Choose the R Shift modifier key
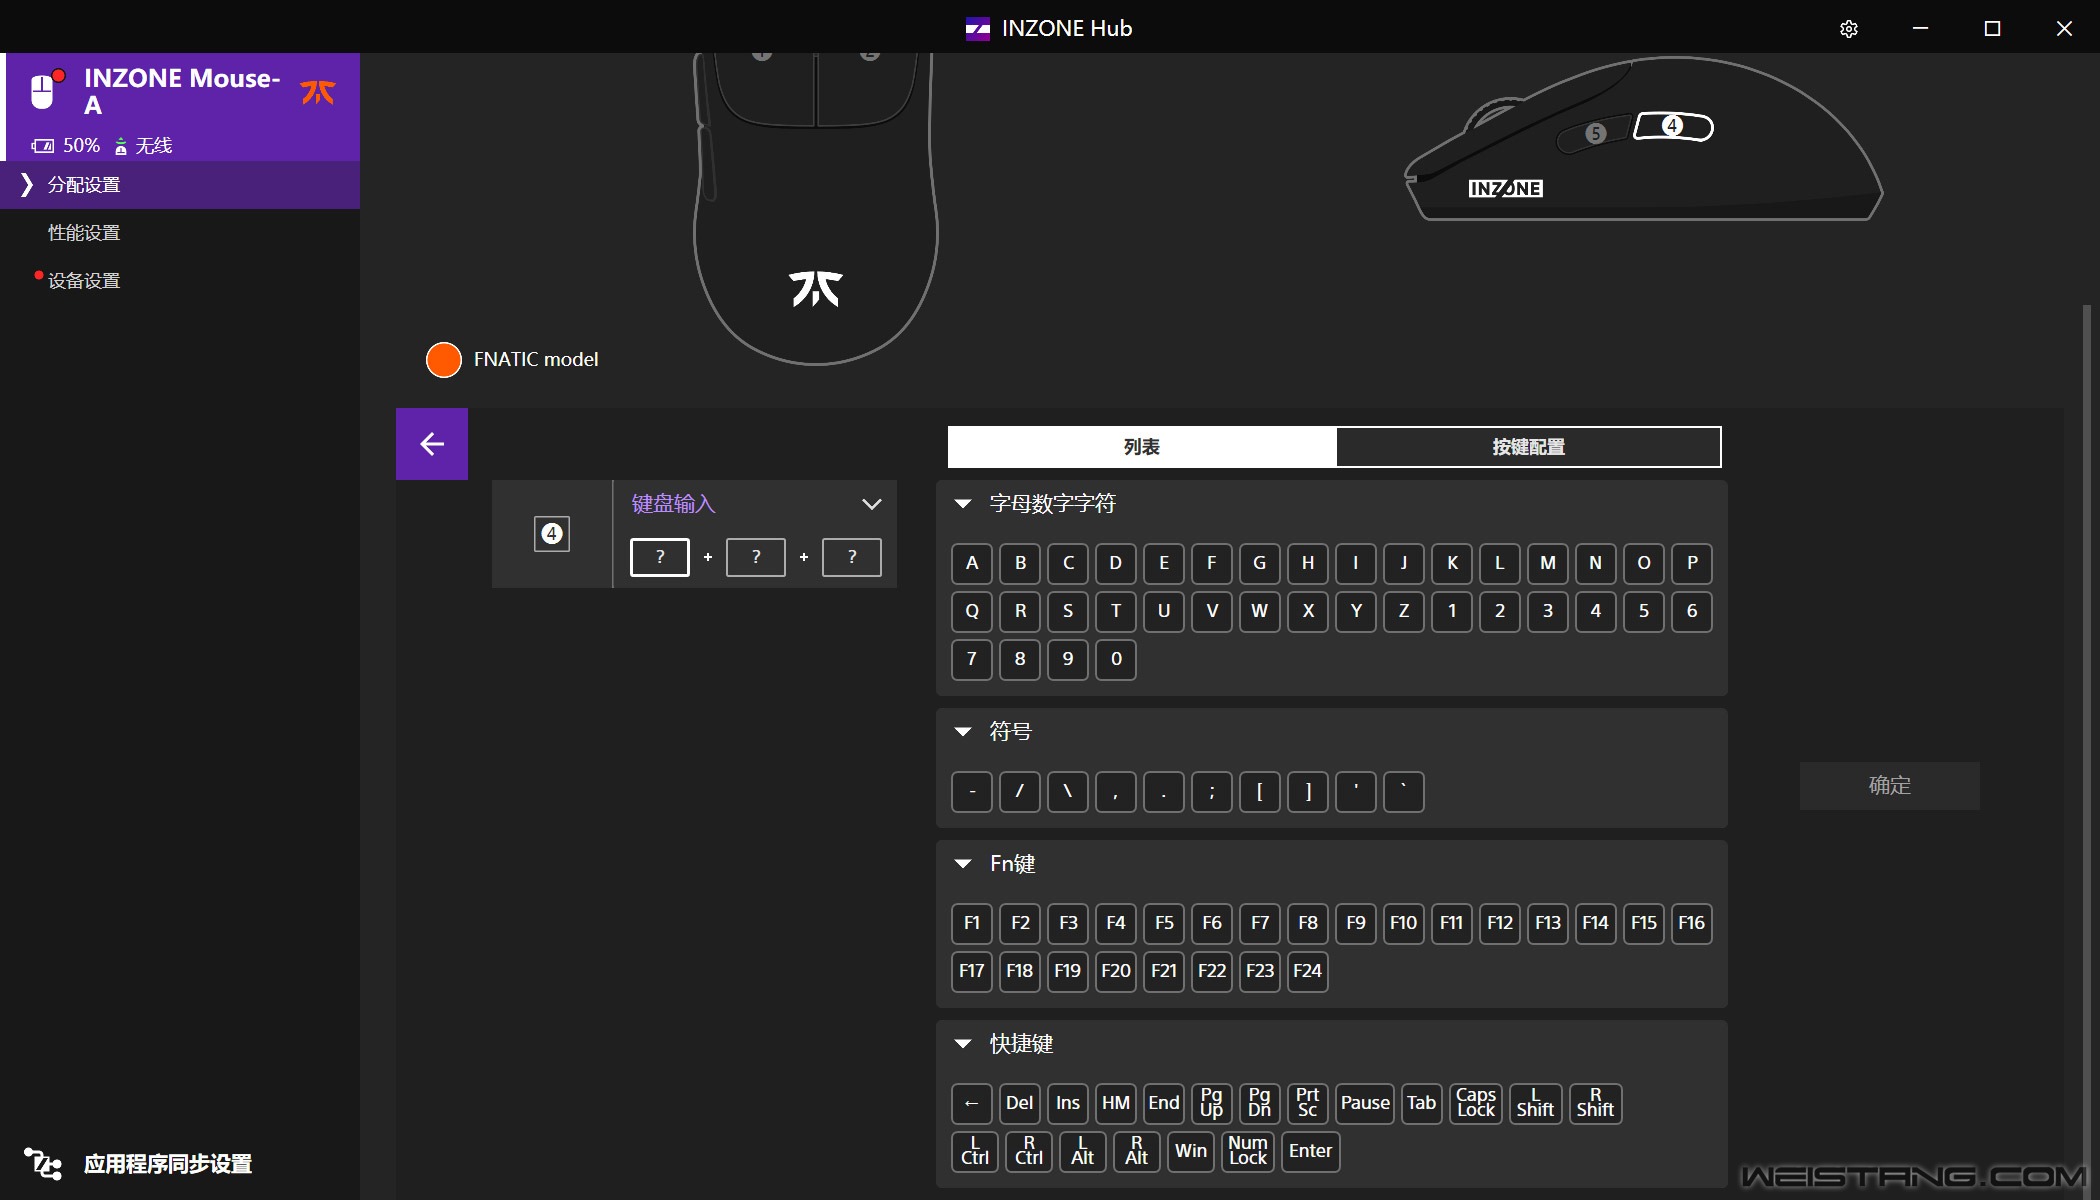This screenshot has width=2100, height=1200. point(1596,1103)
